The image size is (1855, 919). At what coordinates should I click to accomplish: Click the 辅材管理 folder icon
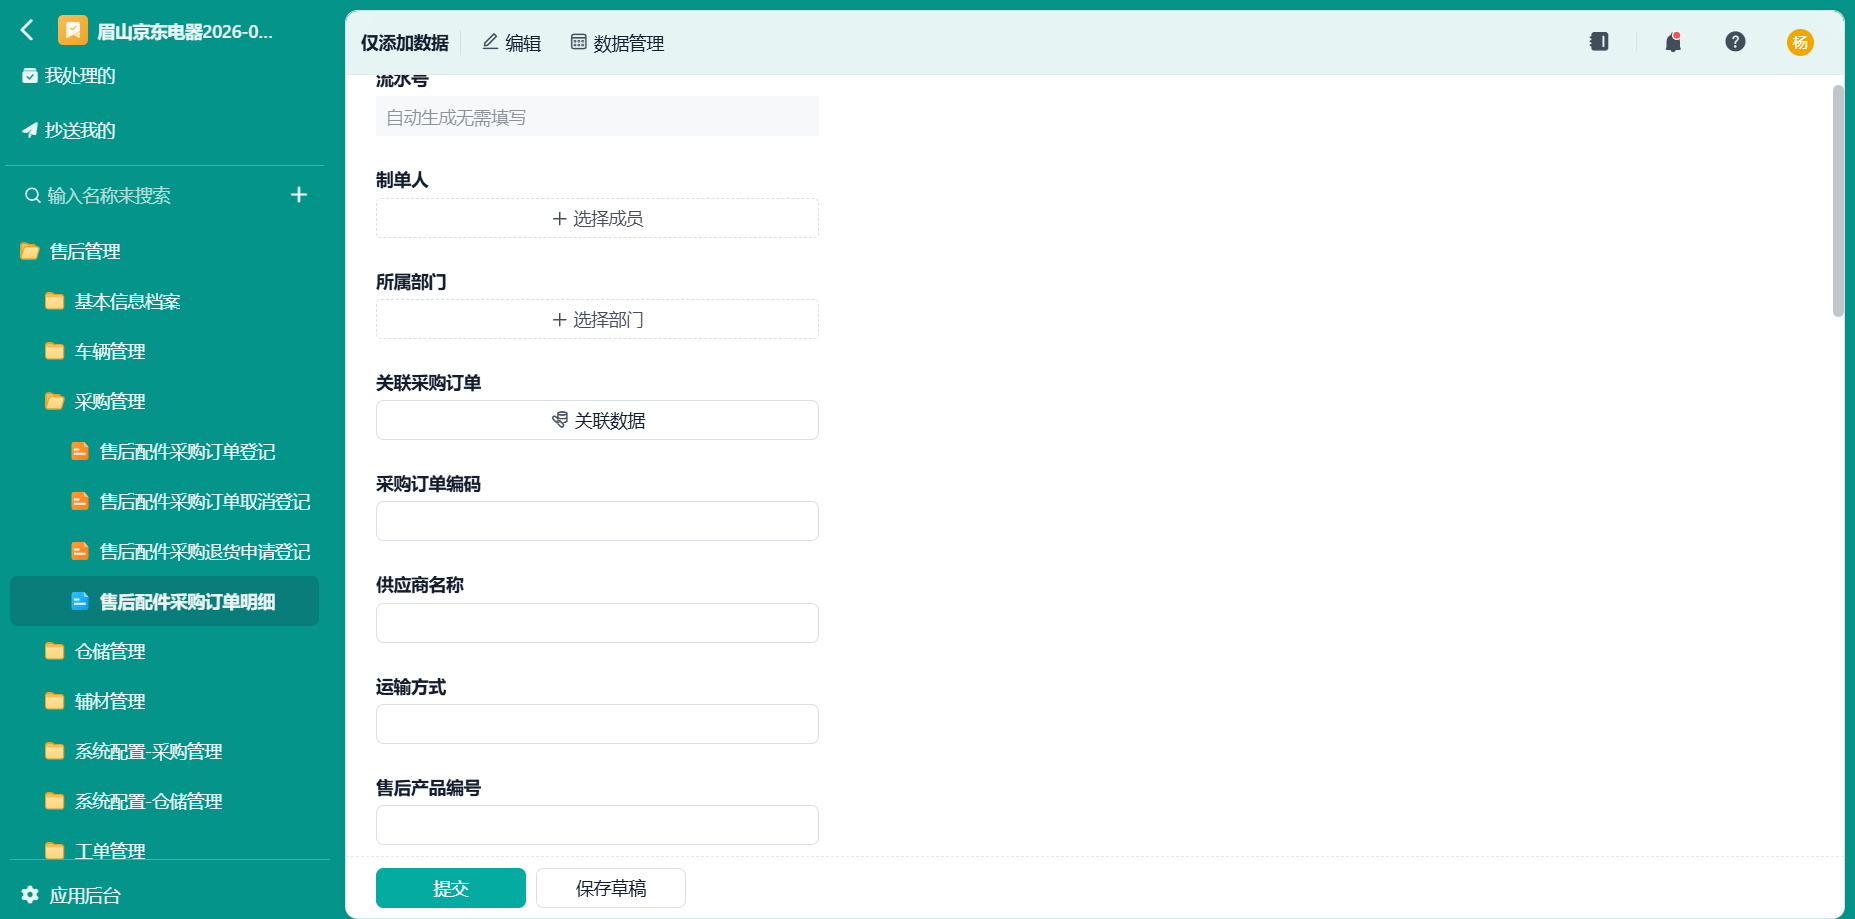tap(55, 701)
